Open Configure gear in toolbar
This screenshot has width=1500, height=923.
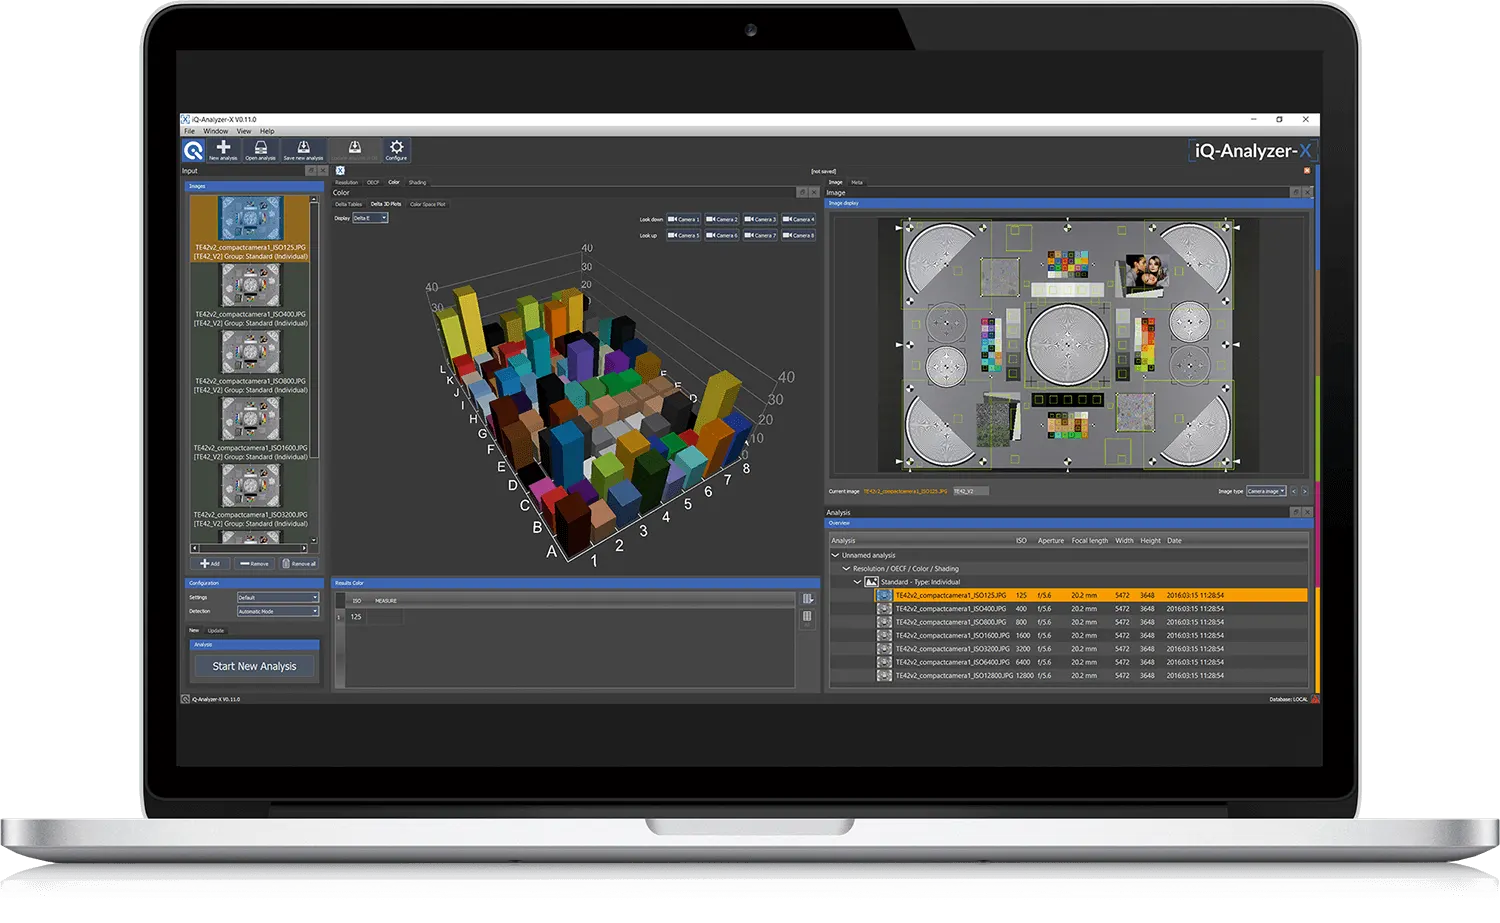(x=396, y=150)
